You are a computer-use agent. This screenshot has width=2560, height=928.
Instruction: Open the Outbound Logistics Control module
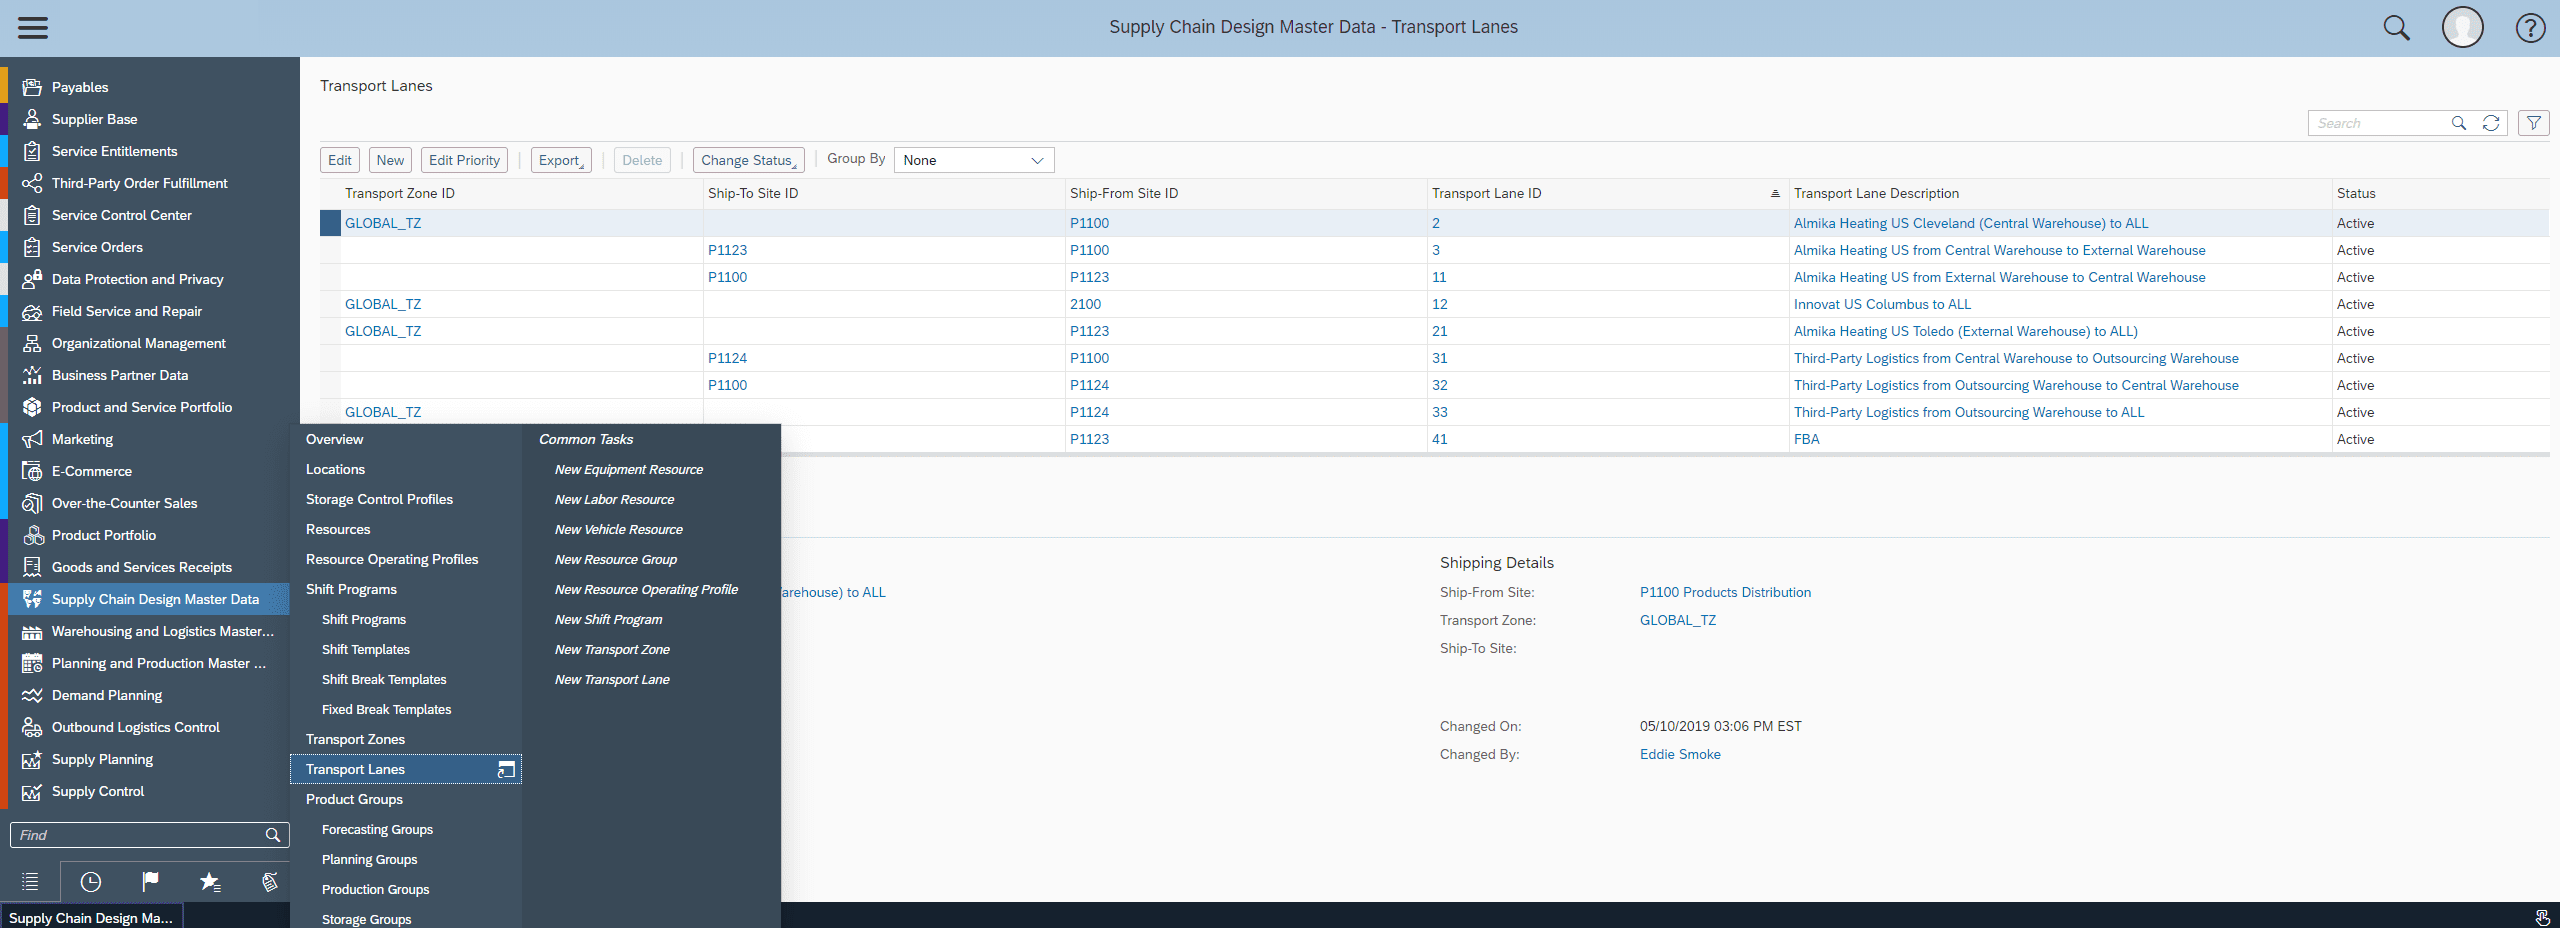click(135, 727)
